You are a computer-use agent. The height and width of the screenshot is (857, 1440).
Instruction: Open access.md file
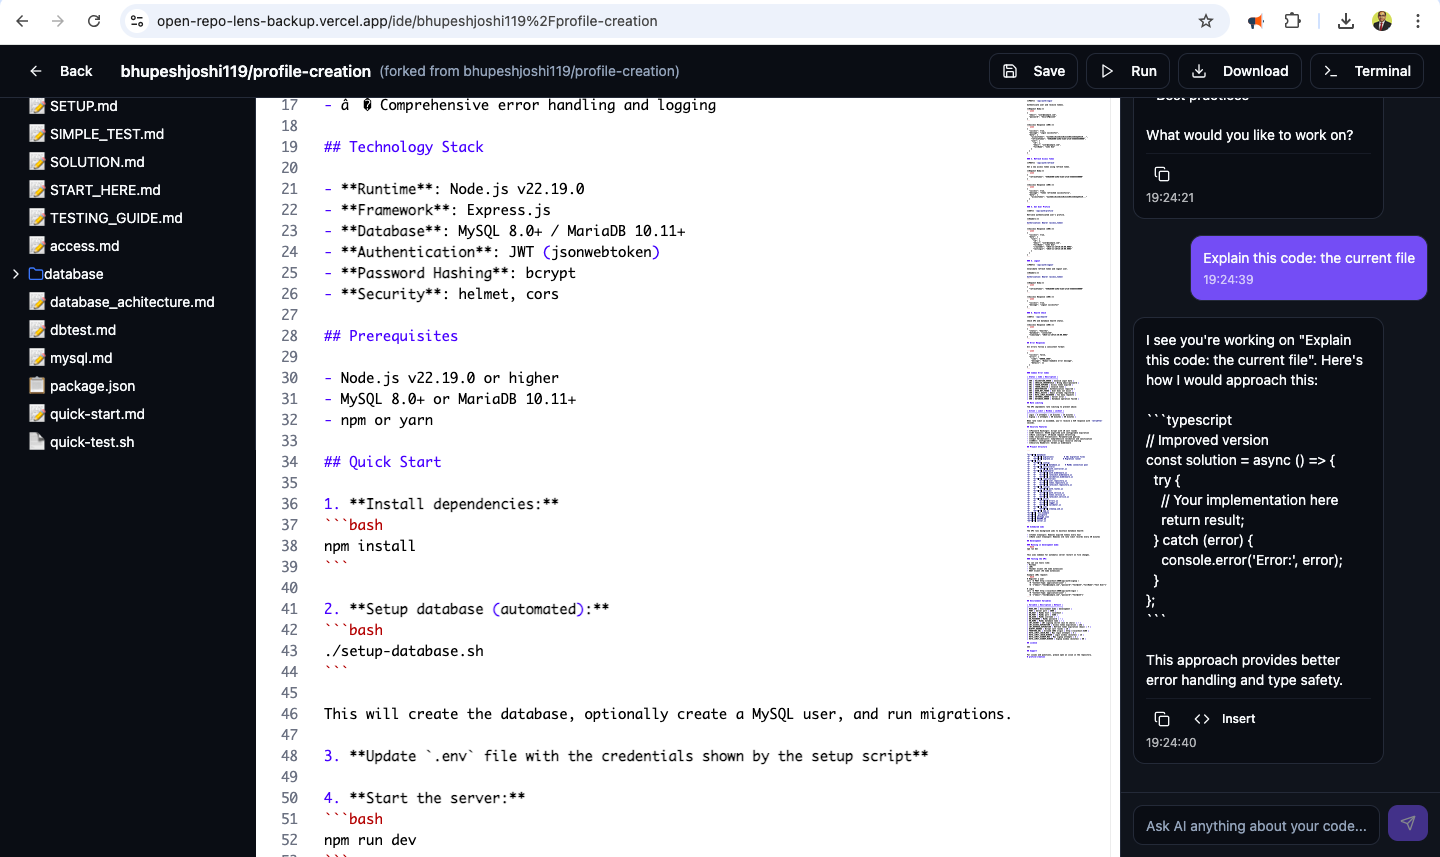[x=85, y=246]
